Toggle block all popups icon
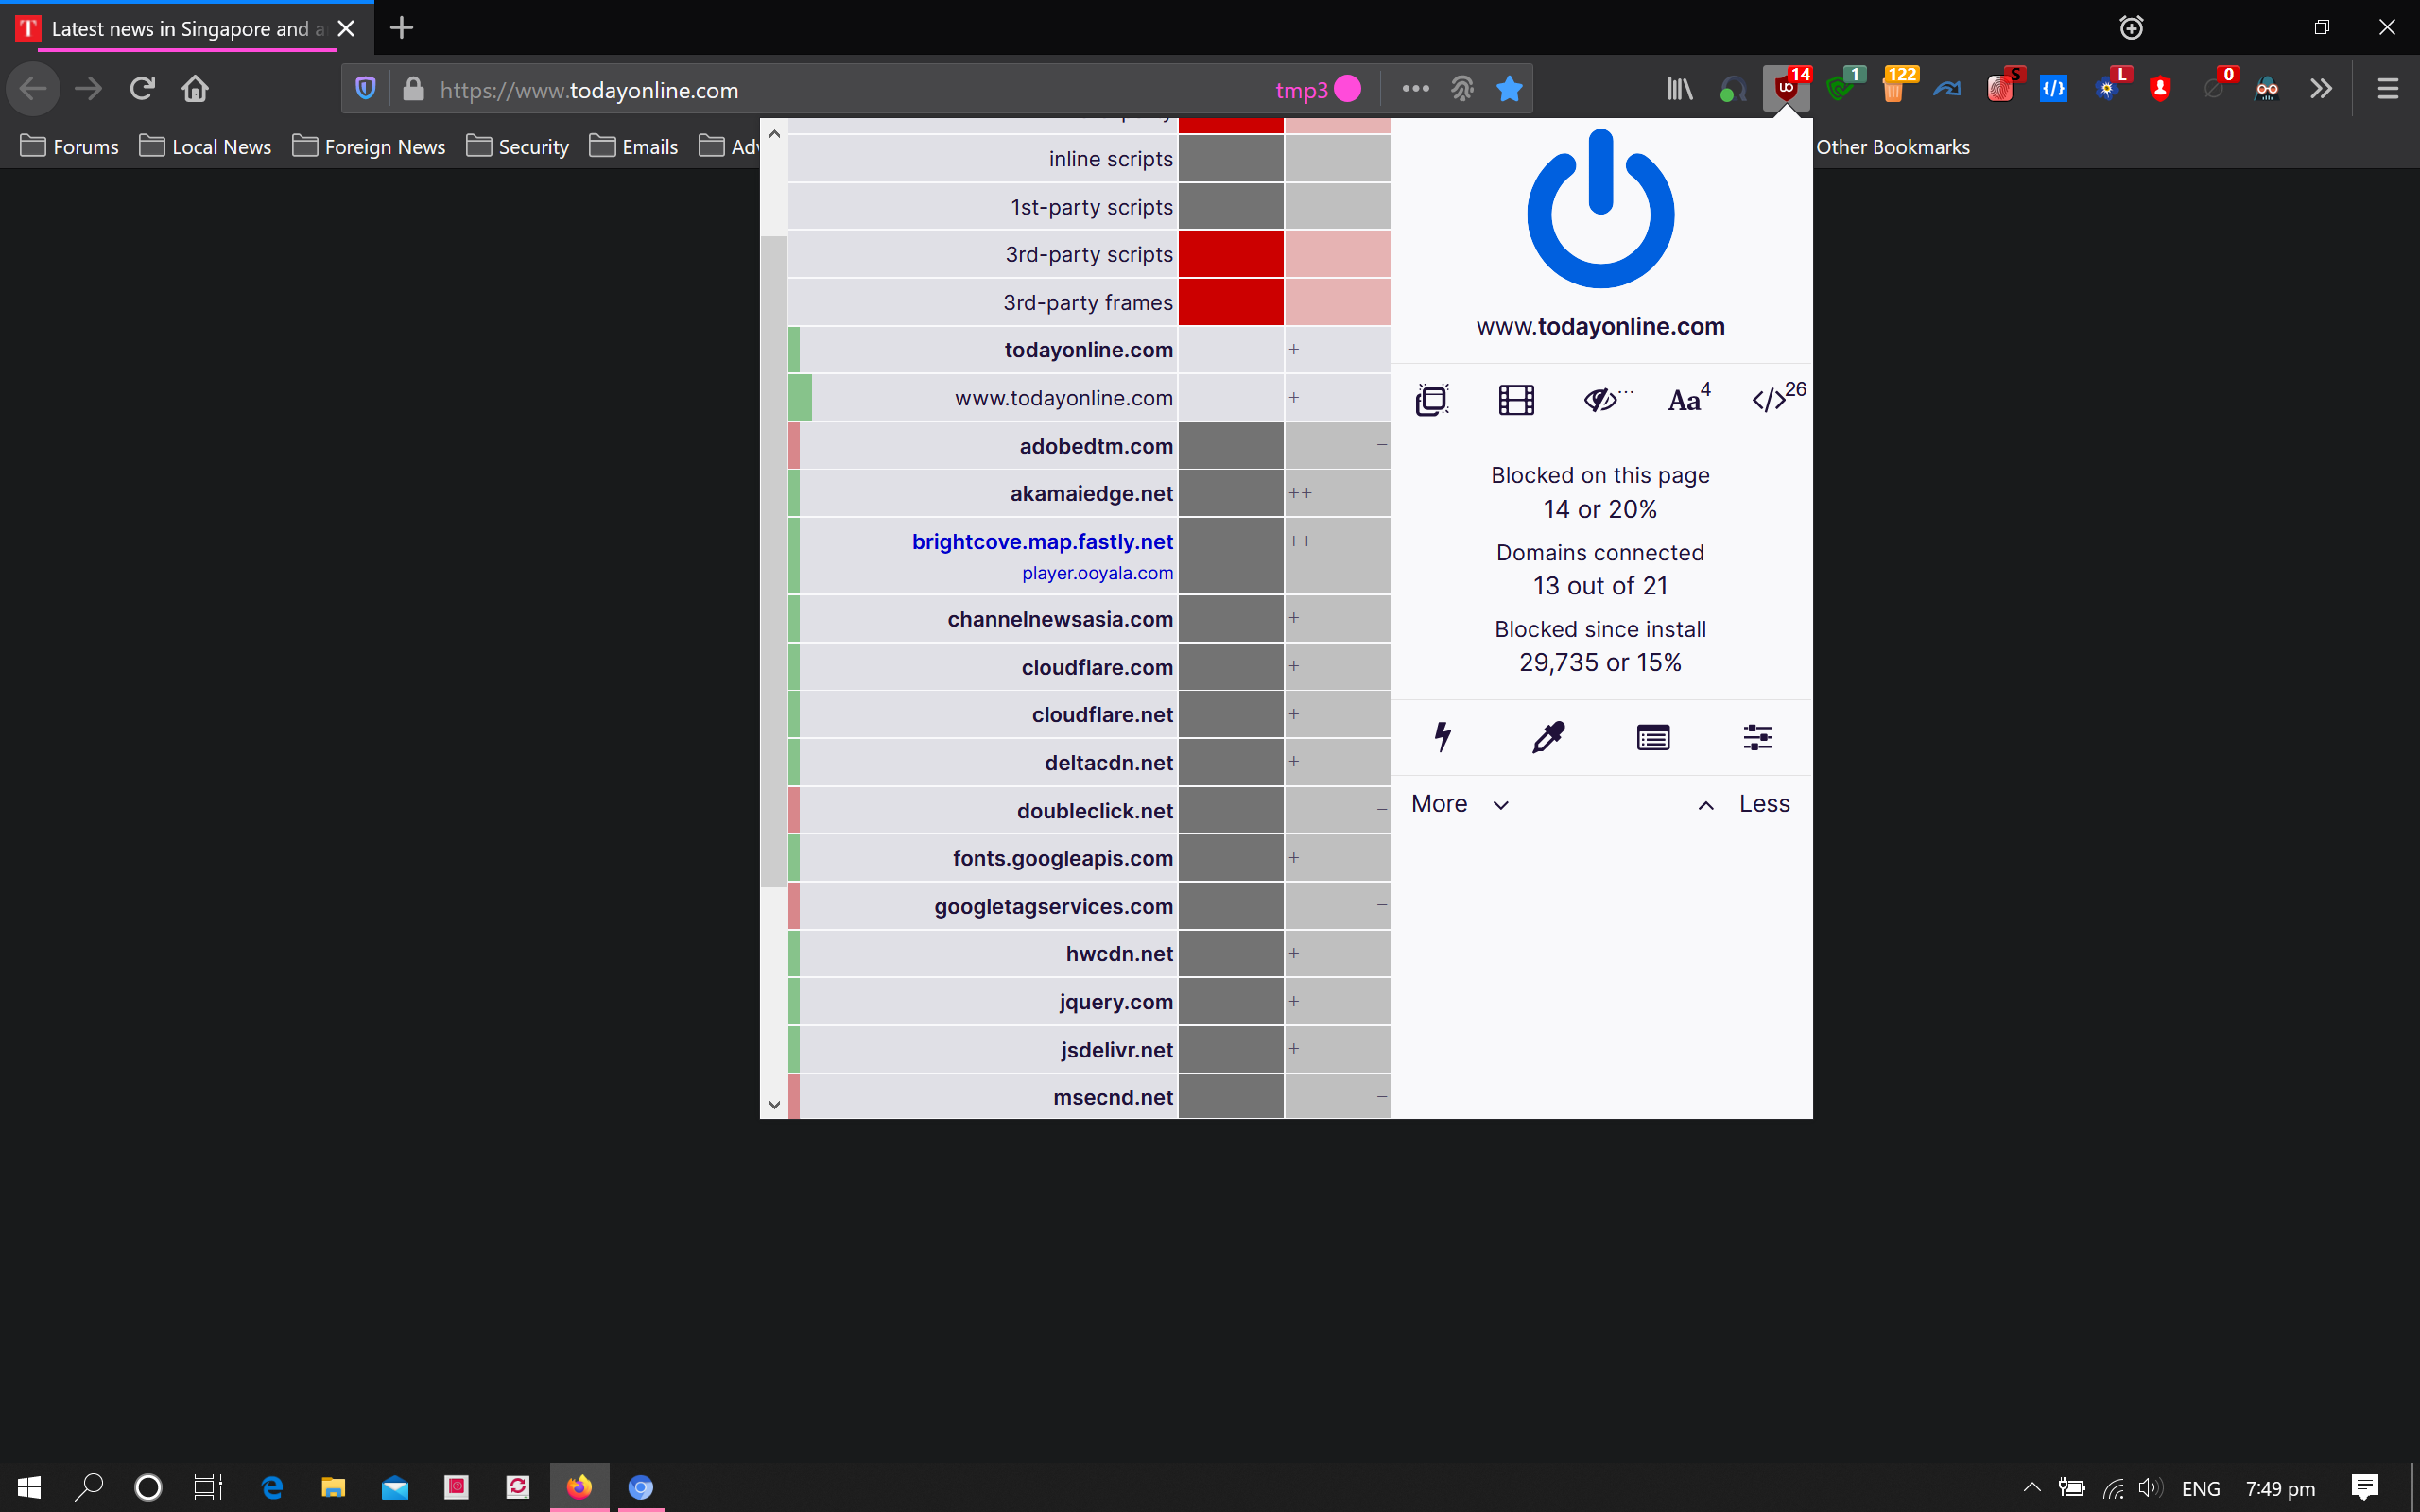 click(x=1432, y=400)
